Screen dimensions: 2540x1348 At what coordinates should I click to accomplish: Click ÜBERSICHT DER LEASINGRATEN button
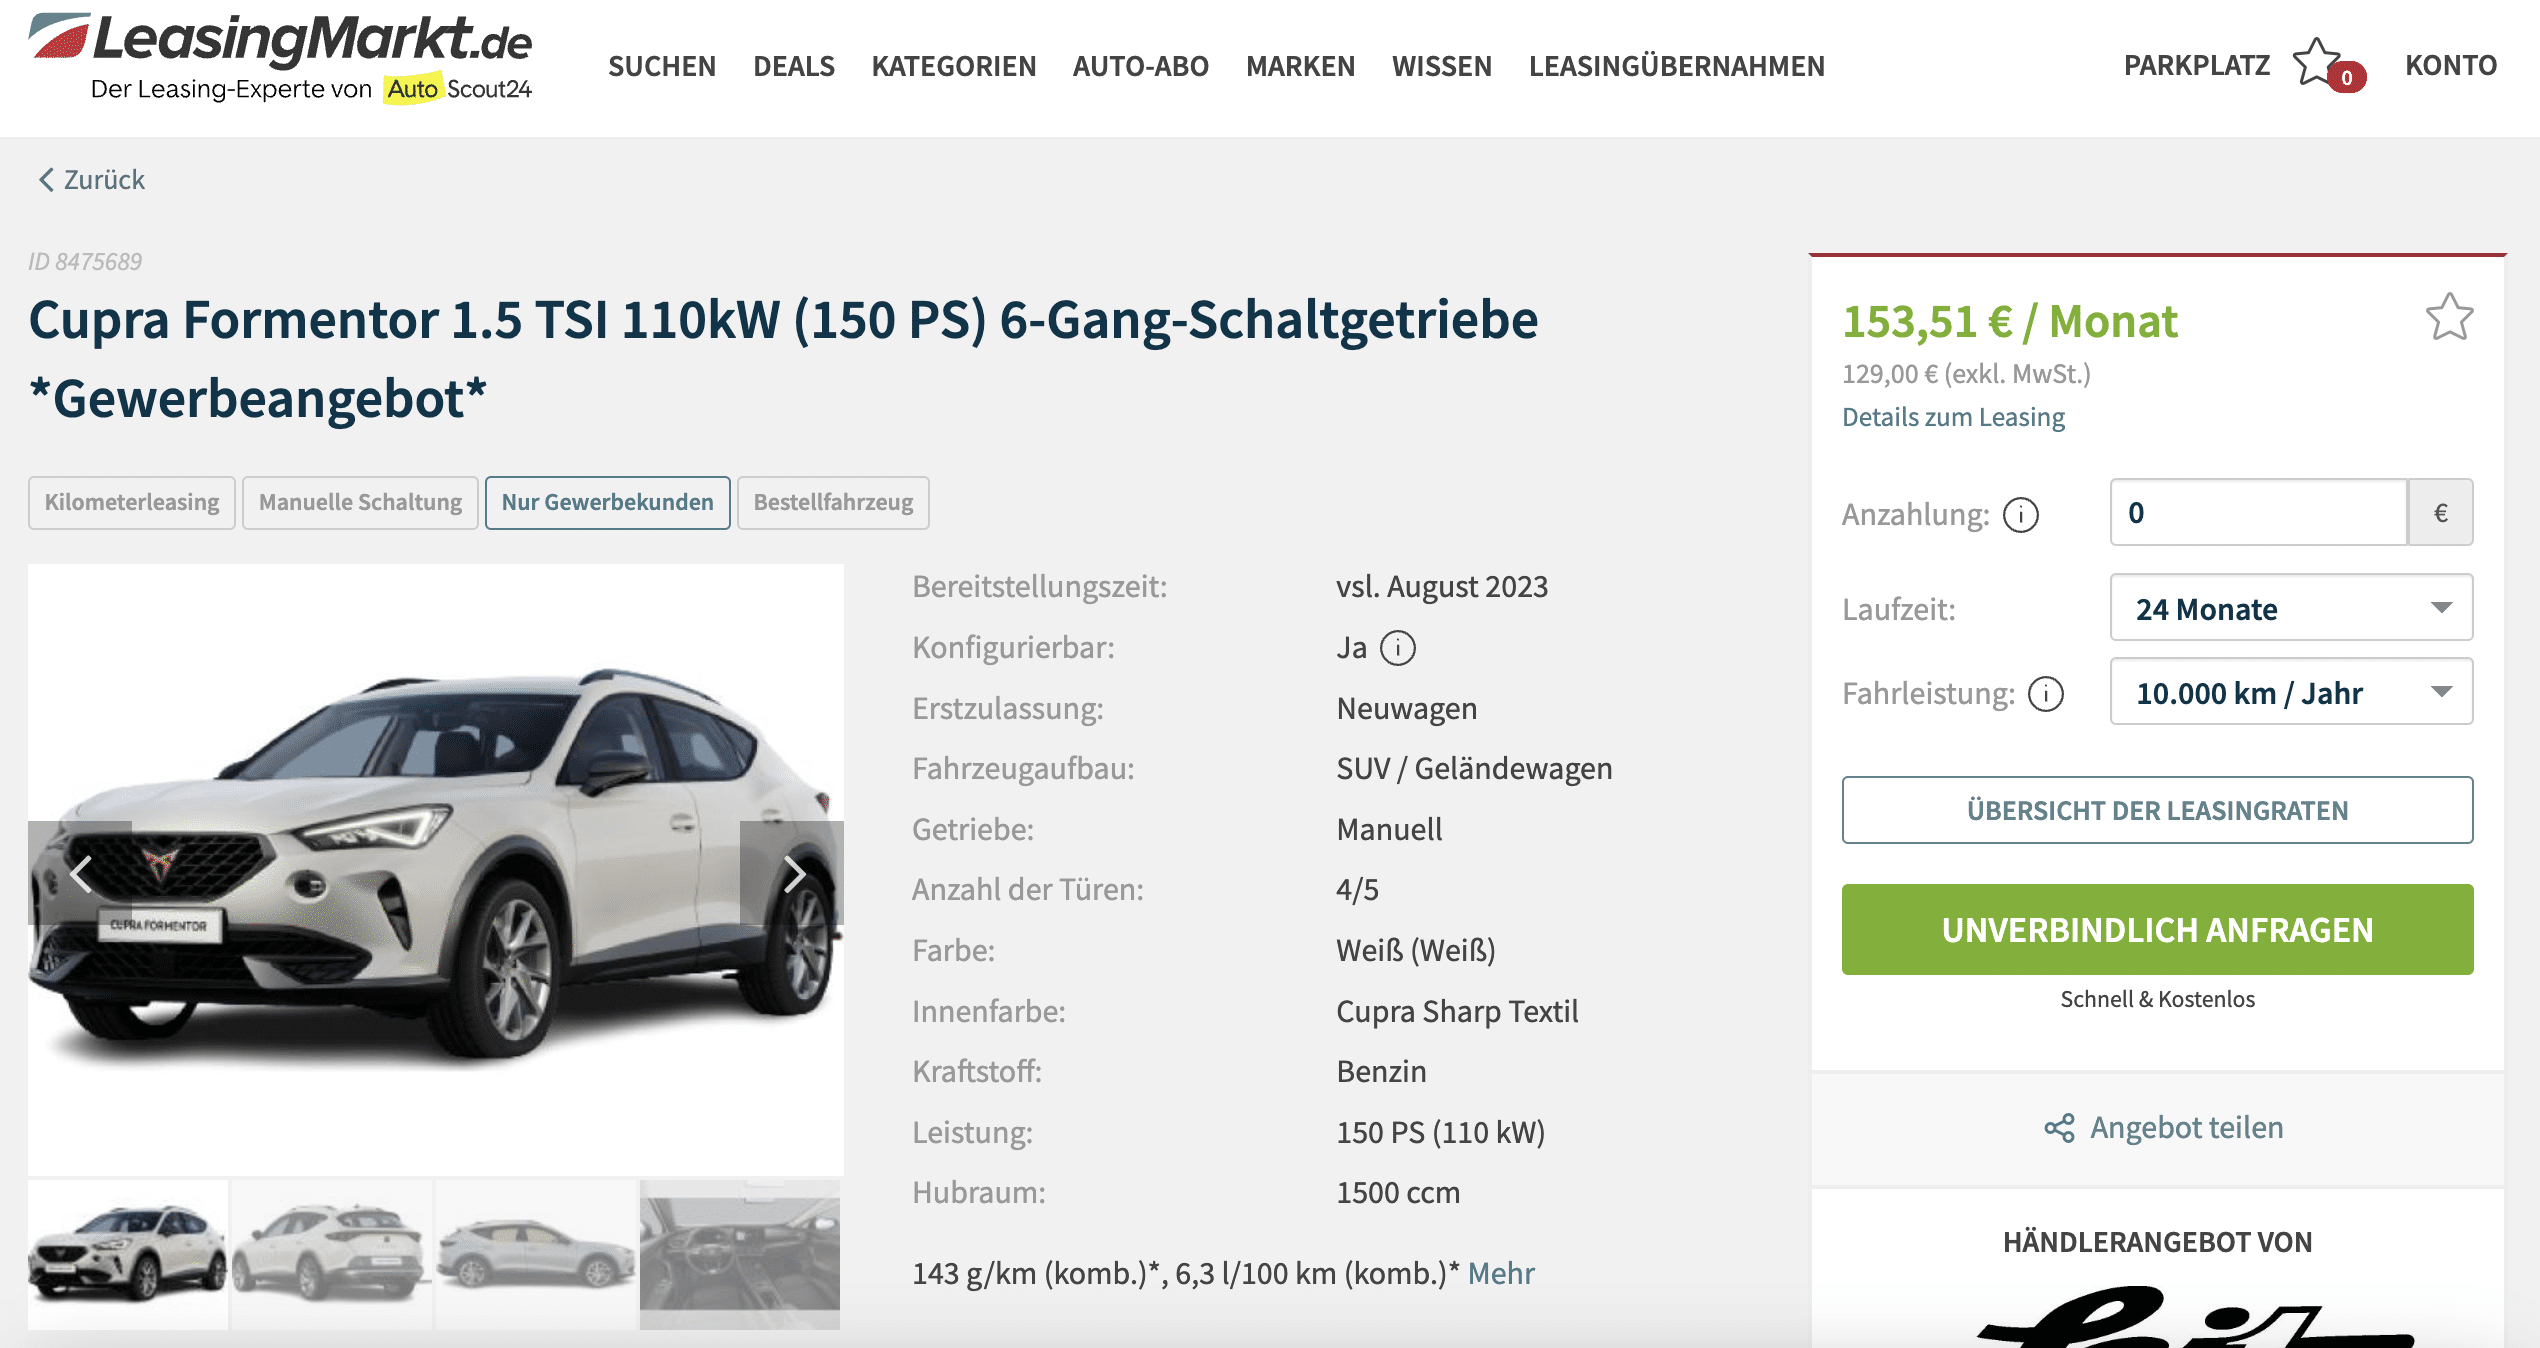(2158, 810)
